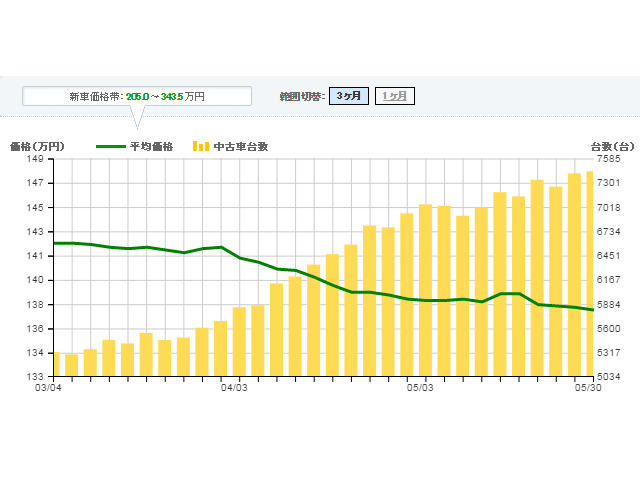
Task: Click the yellow 中古車台数 legend bar icon
Action: point(201,146)
